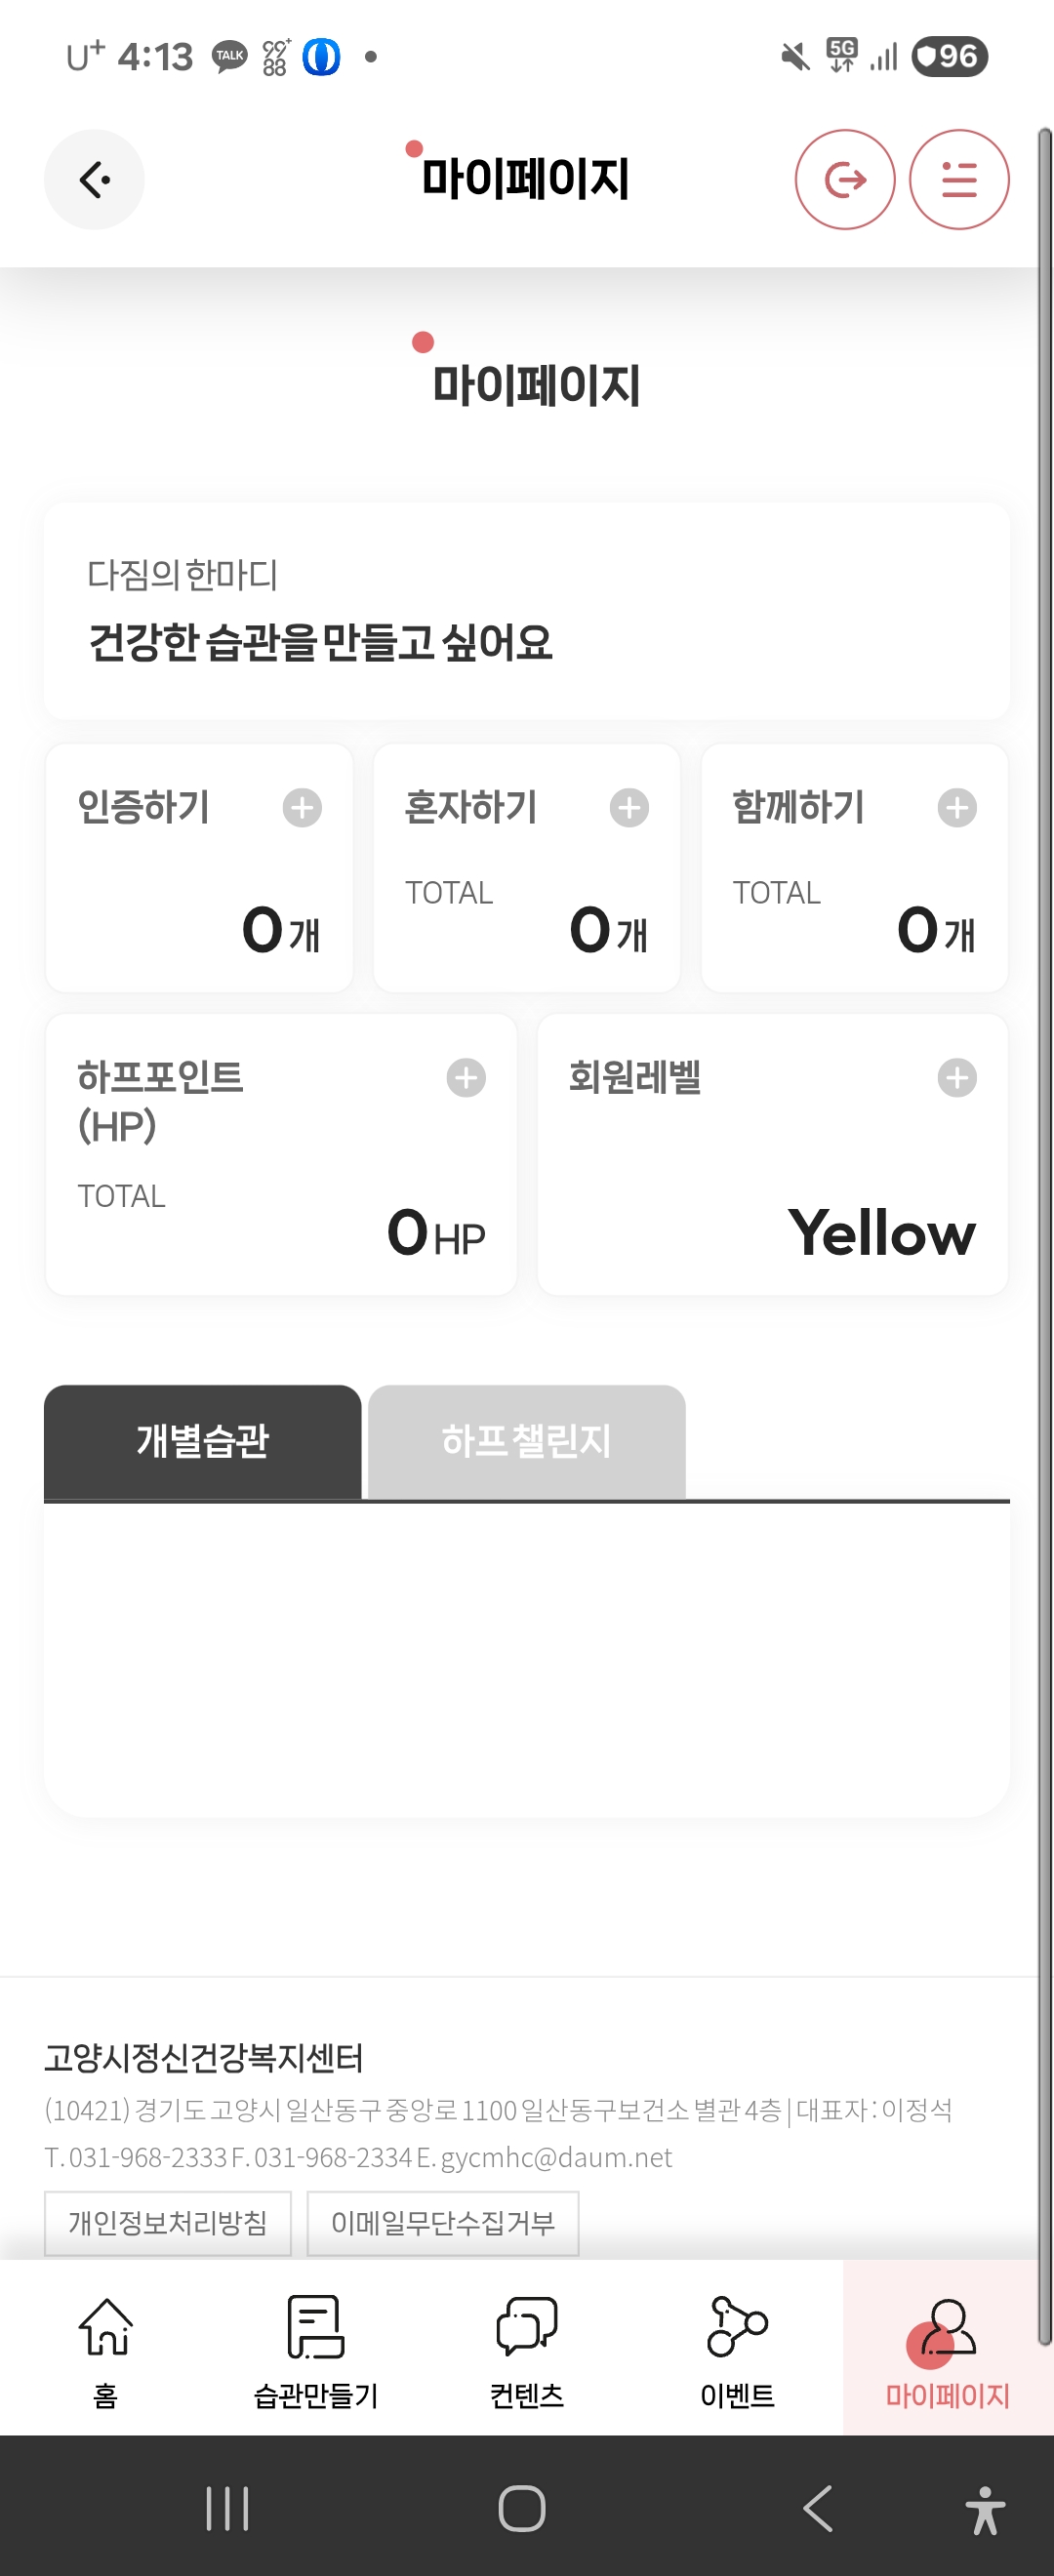This screenshot has height=2576, width=1054.
Task: Expand the 함께하기 card plus icon
Action: [957, 808]
